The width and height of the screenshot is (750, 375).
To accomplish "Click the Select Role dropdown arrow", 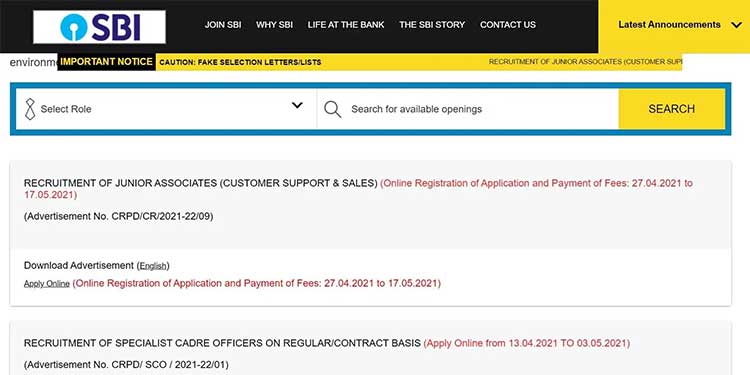I will click(298, 105).
